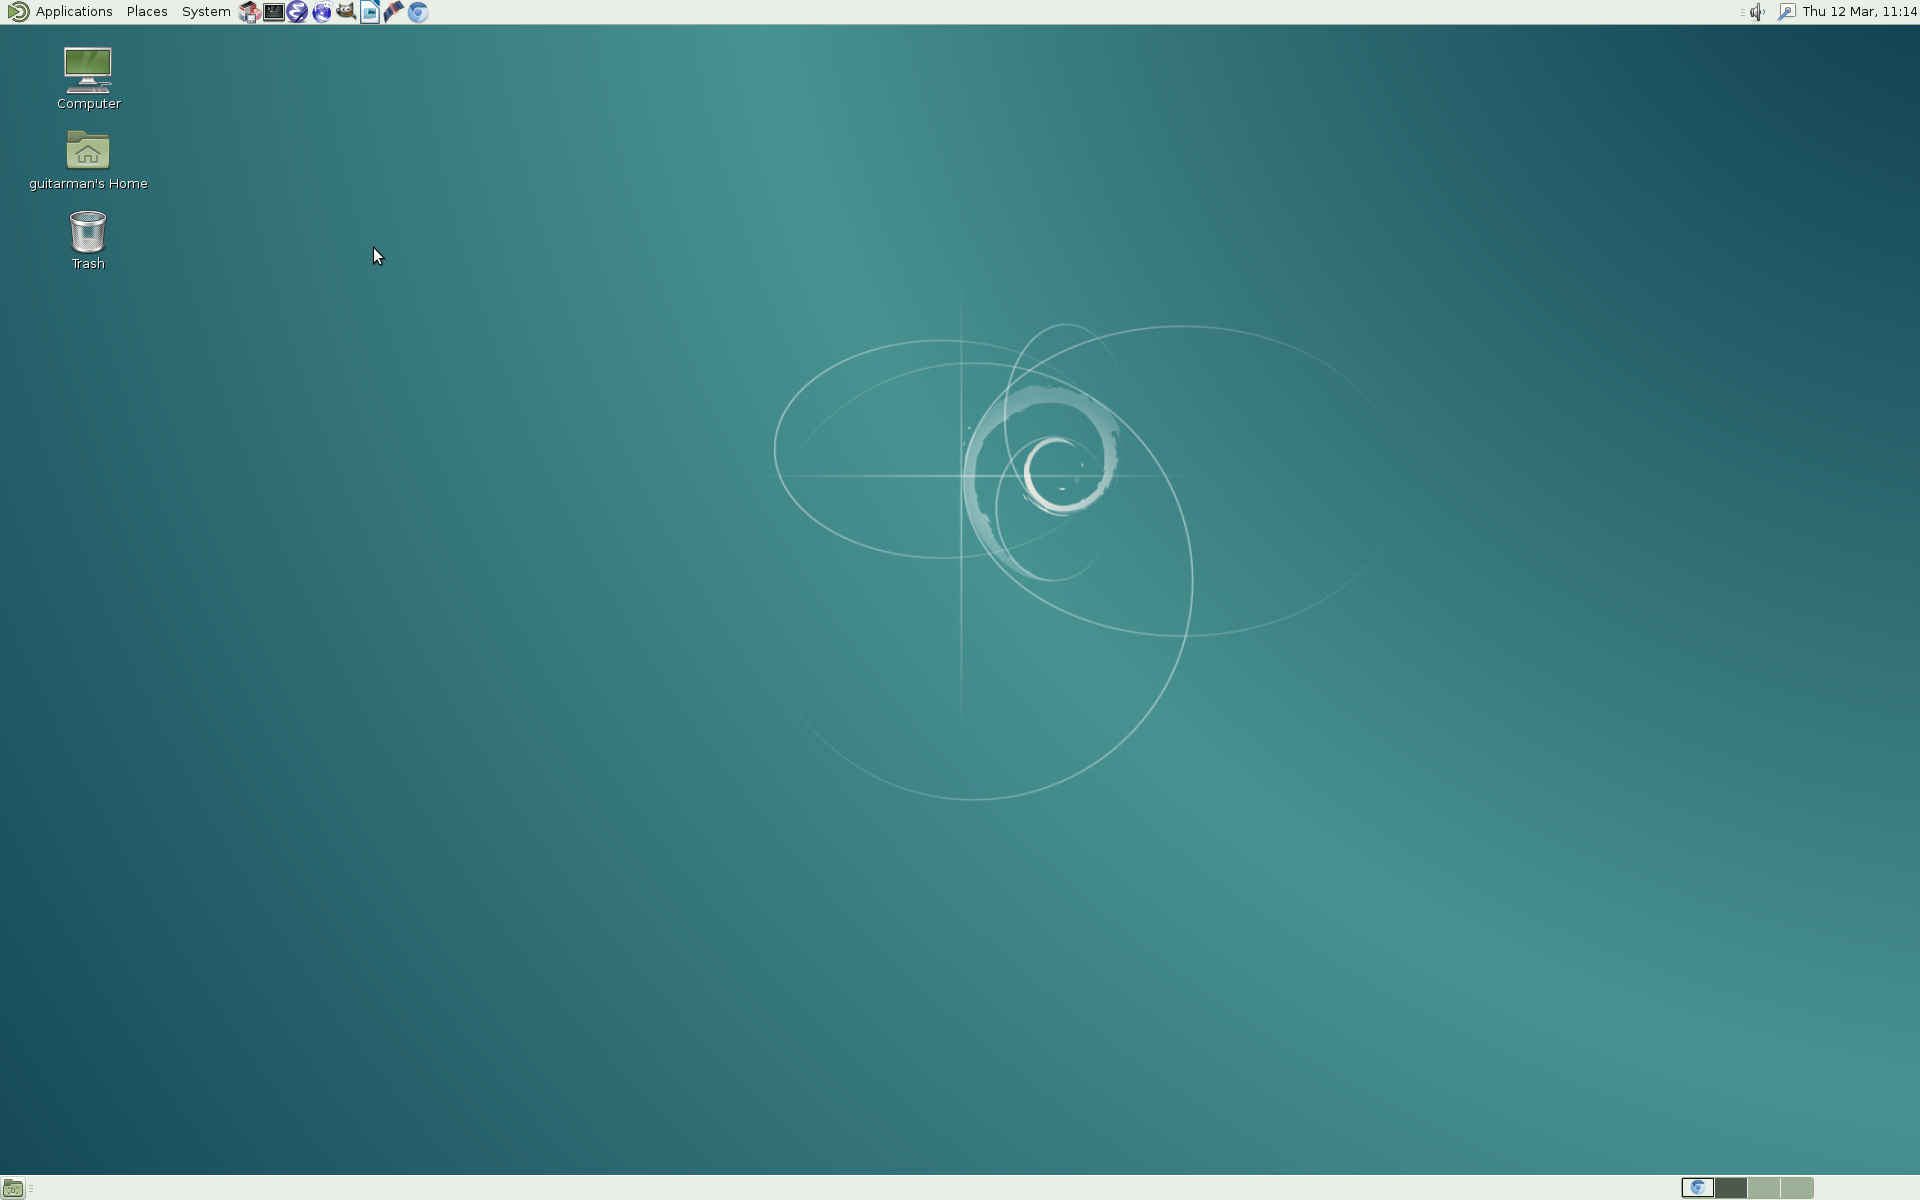Viewport: 1920px width, 1200px height.
Task: Click the MATE logo menu icon
Action: coord(17,12)
